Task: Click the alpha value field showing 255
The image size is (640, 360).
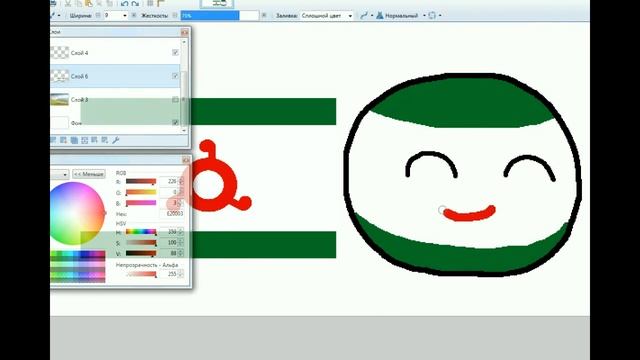Action: coord(169,274)
